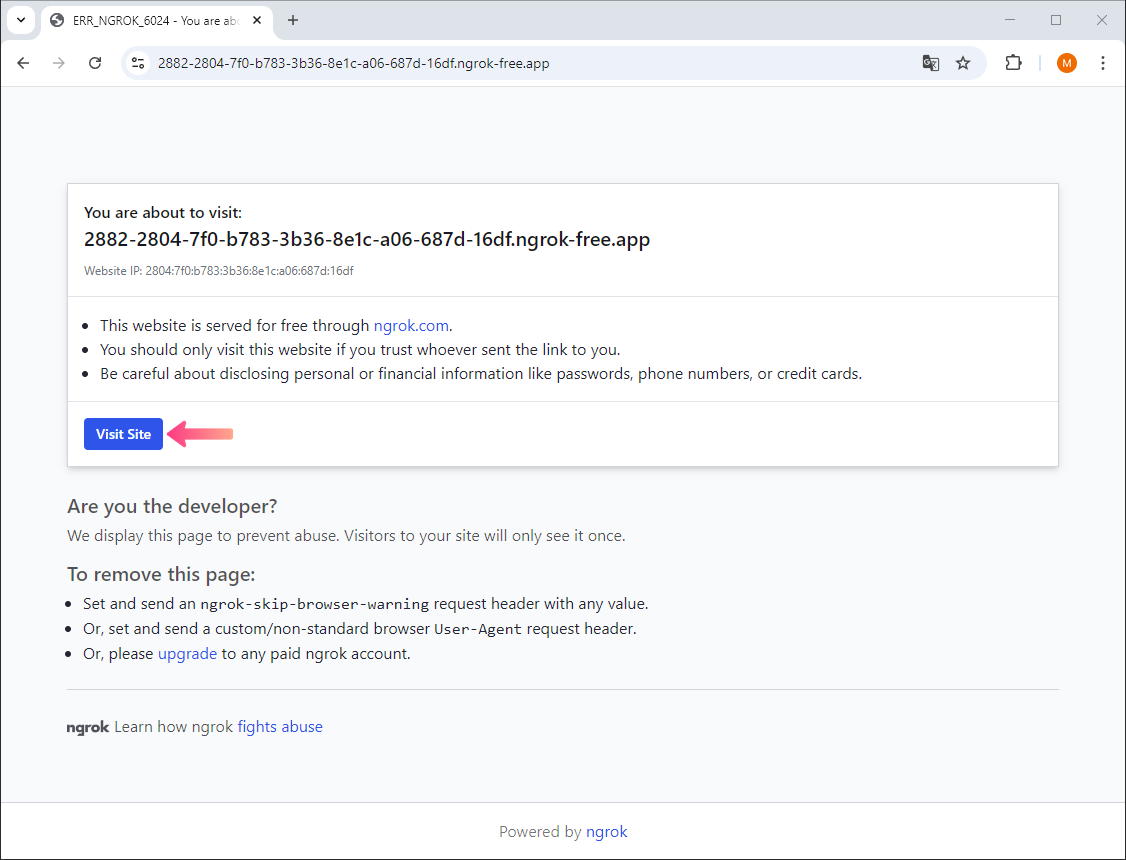Image resolution: width=1126 pixels, height=860 pixels.
Task: Open the fights abuse link
Action: click(280, 726)
